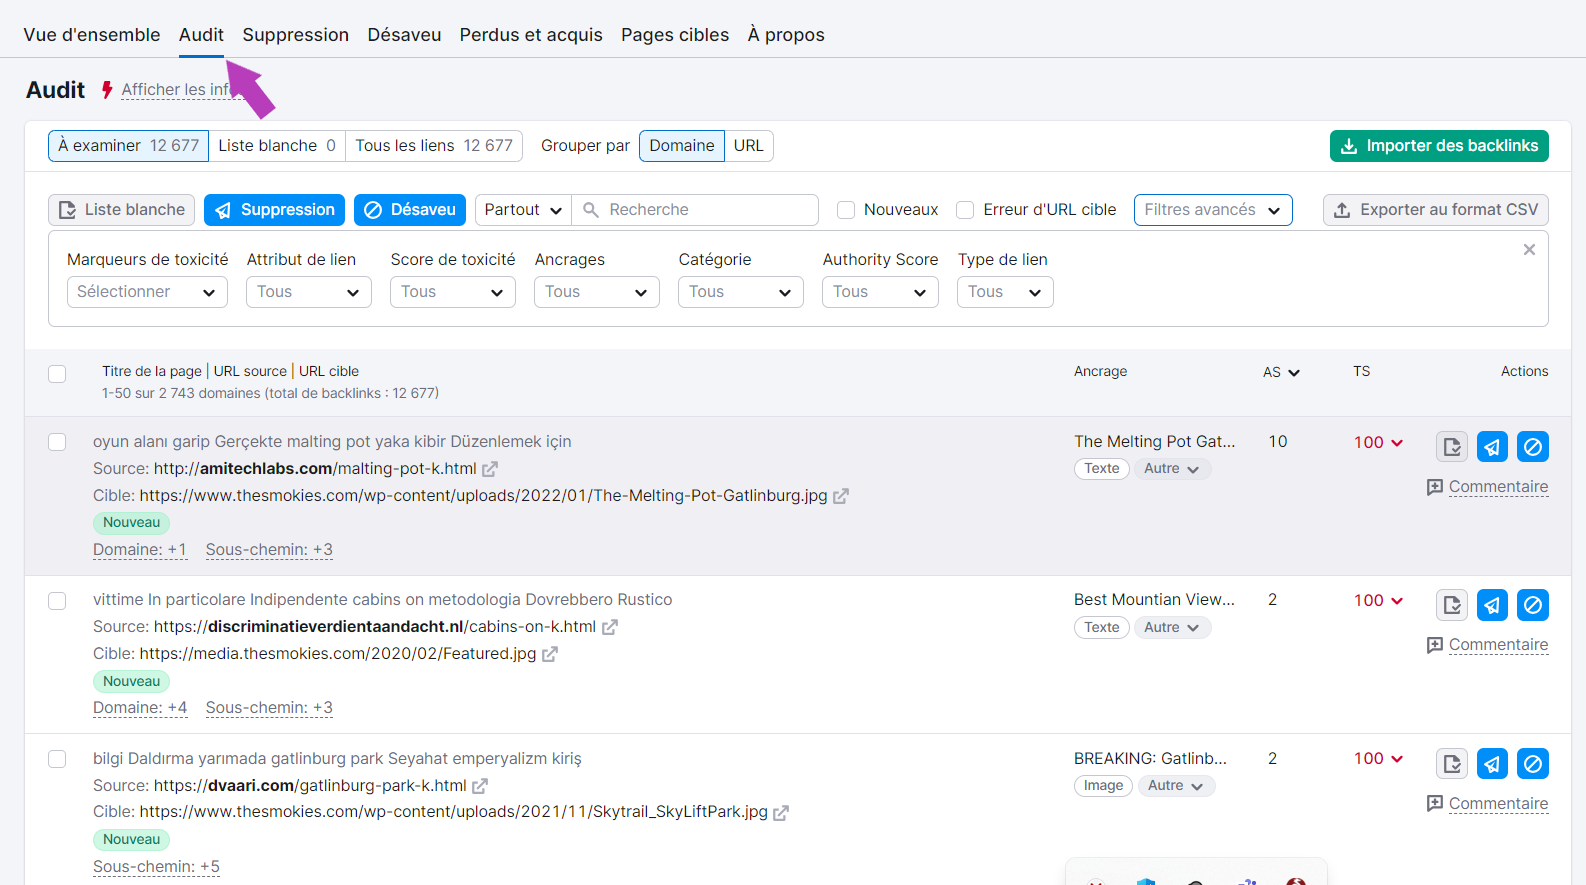Viewport: 1586px width, 885px height.
Task: Open Featured.jpg target external link icon
Action: pyautogui.click(x=550, y=654)
